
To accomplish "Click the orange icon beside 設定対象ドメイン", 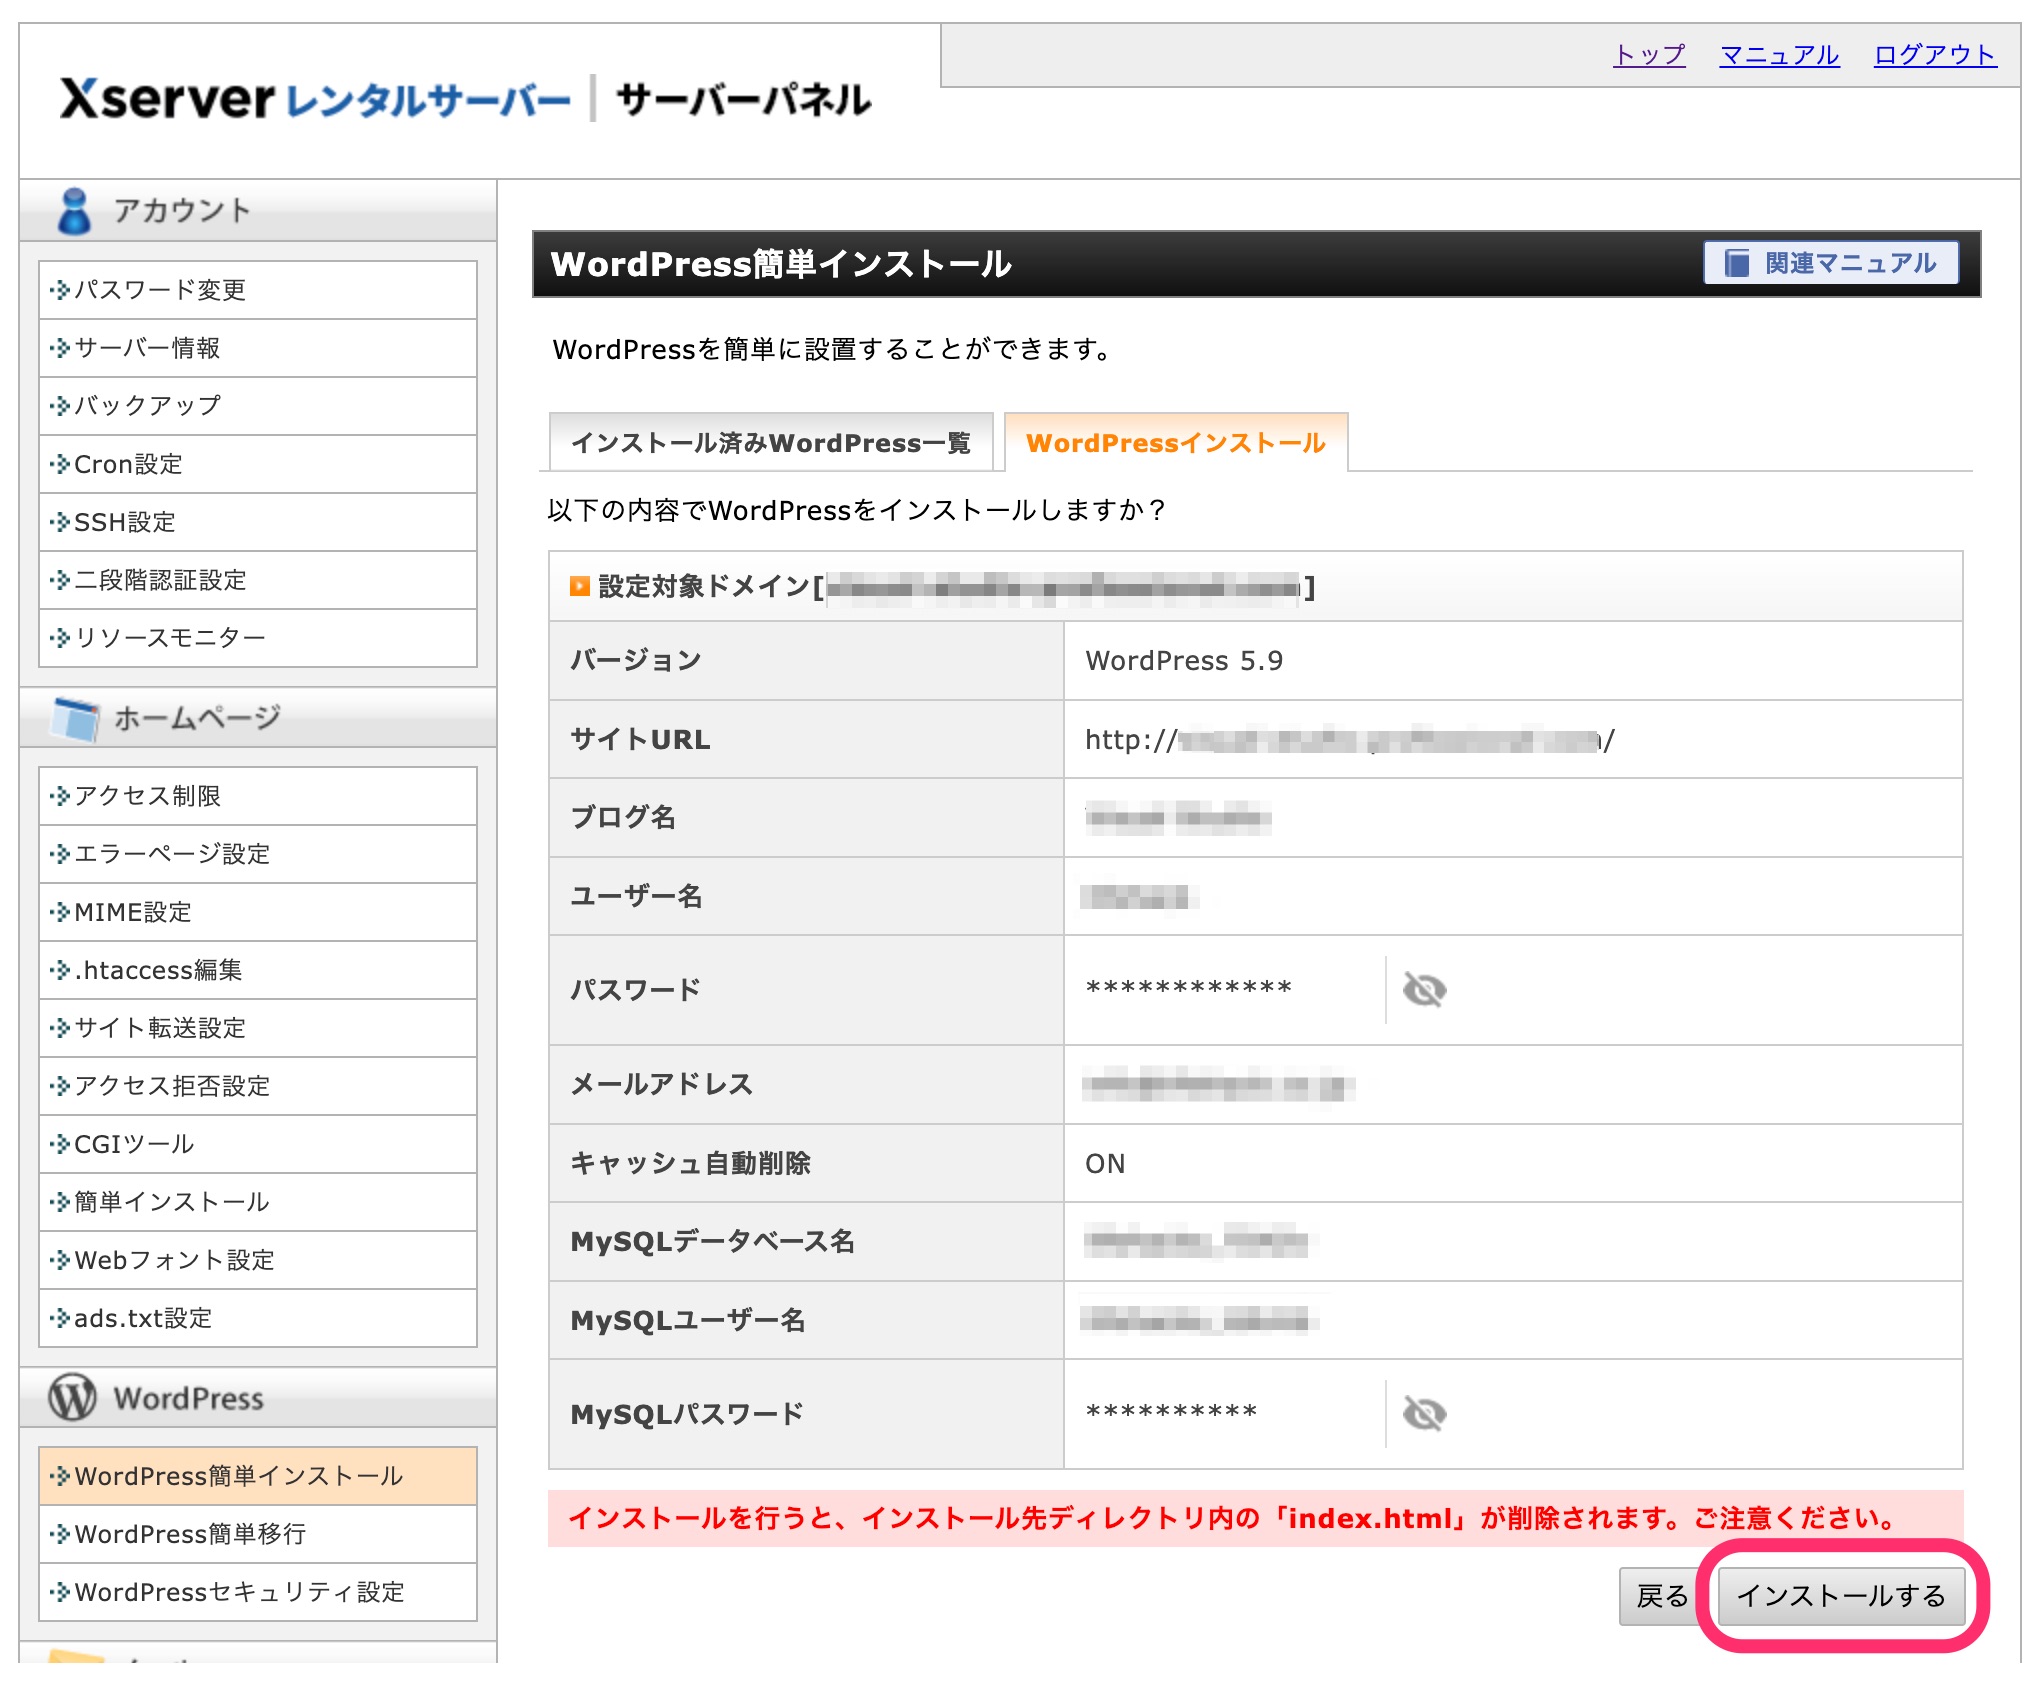I will point(579,586).
